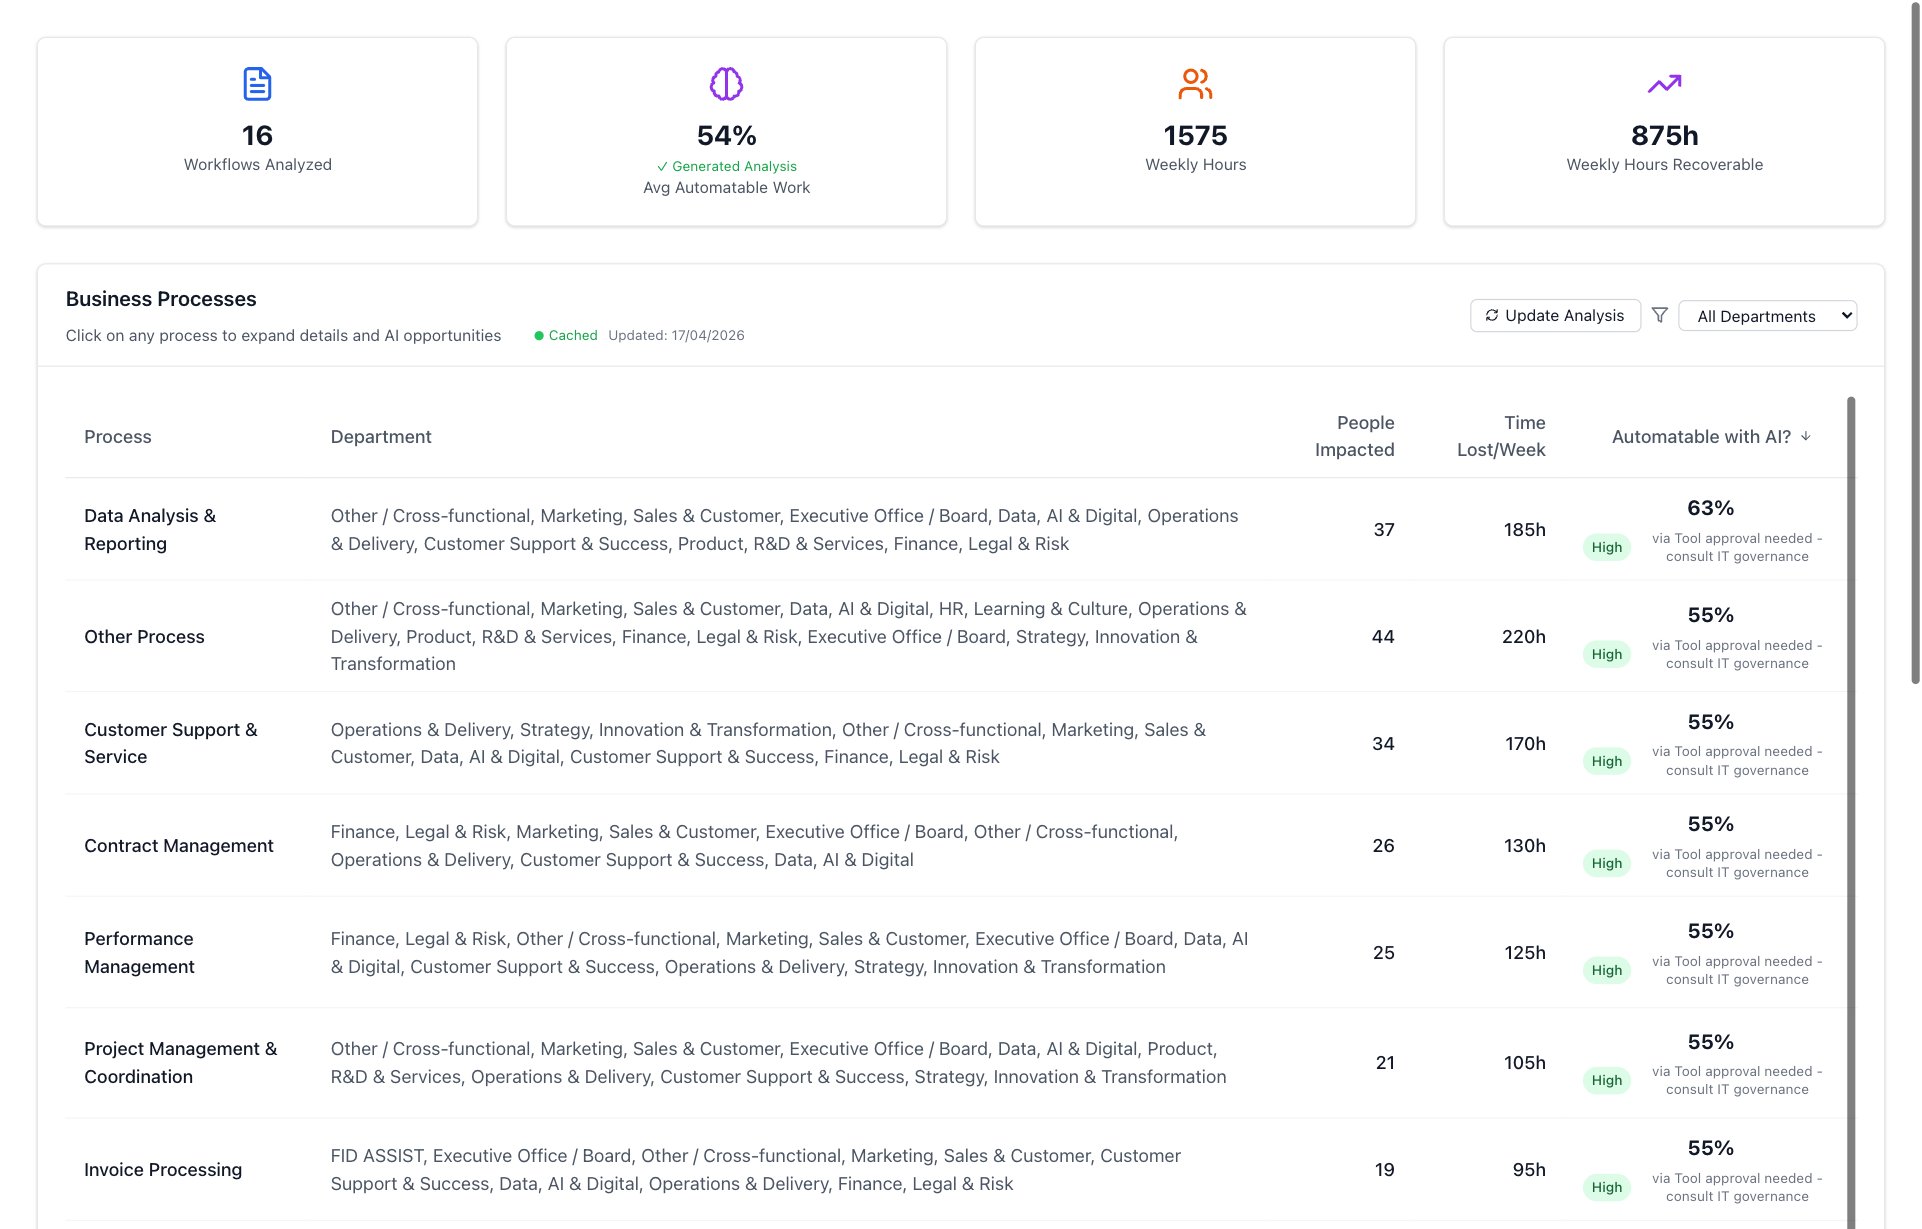Viewport: 1922px width, 1229px height.
Task: Click the 95h time lost value
Action: [x=1529, y=1170]
